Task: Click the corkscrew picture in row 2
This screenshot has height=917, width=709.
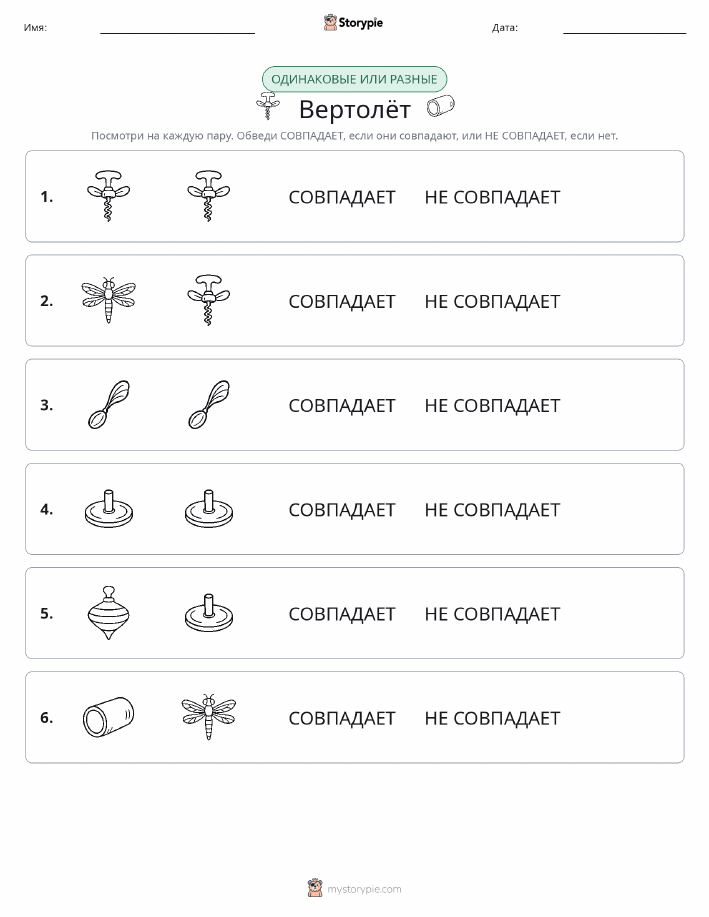Action: tap(208, 300)
